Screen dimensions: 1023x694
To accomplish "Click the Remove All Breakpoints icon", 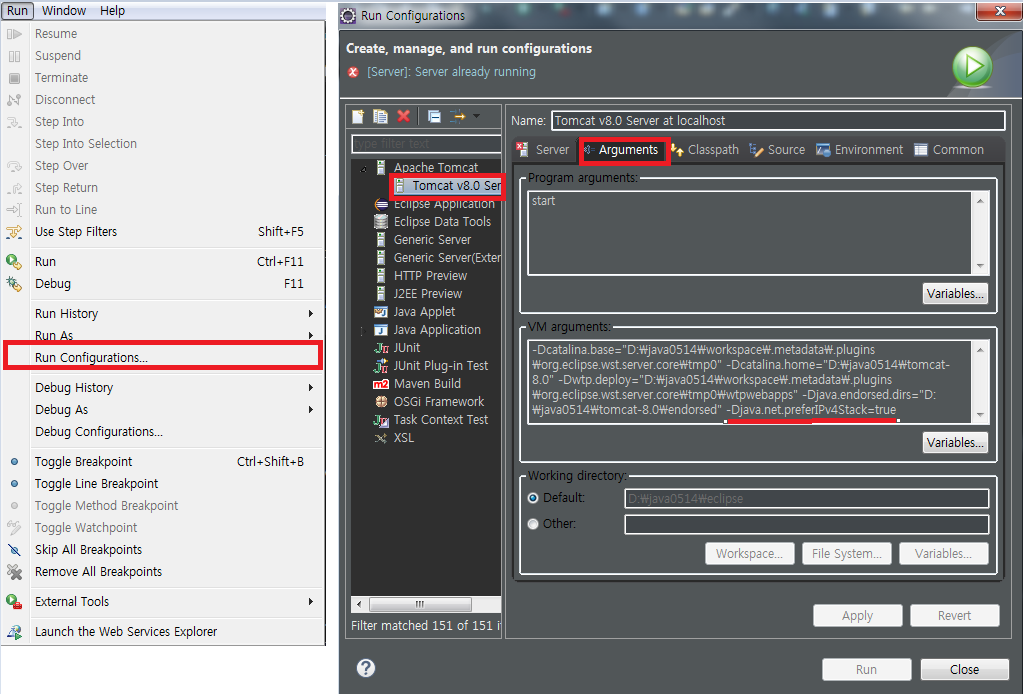I will pos(14,572).
